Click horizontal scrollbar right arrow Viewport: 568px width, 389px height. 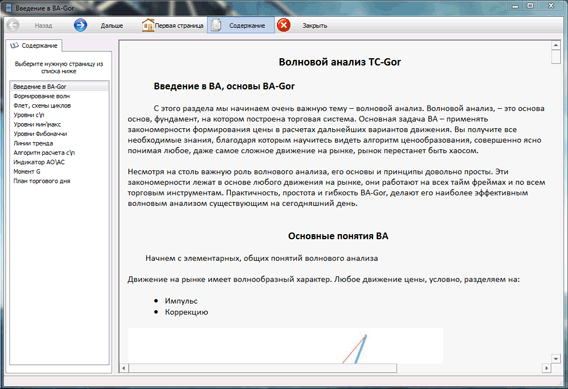click(x=546, y=368)
